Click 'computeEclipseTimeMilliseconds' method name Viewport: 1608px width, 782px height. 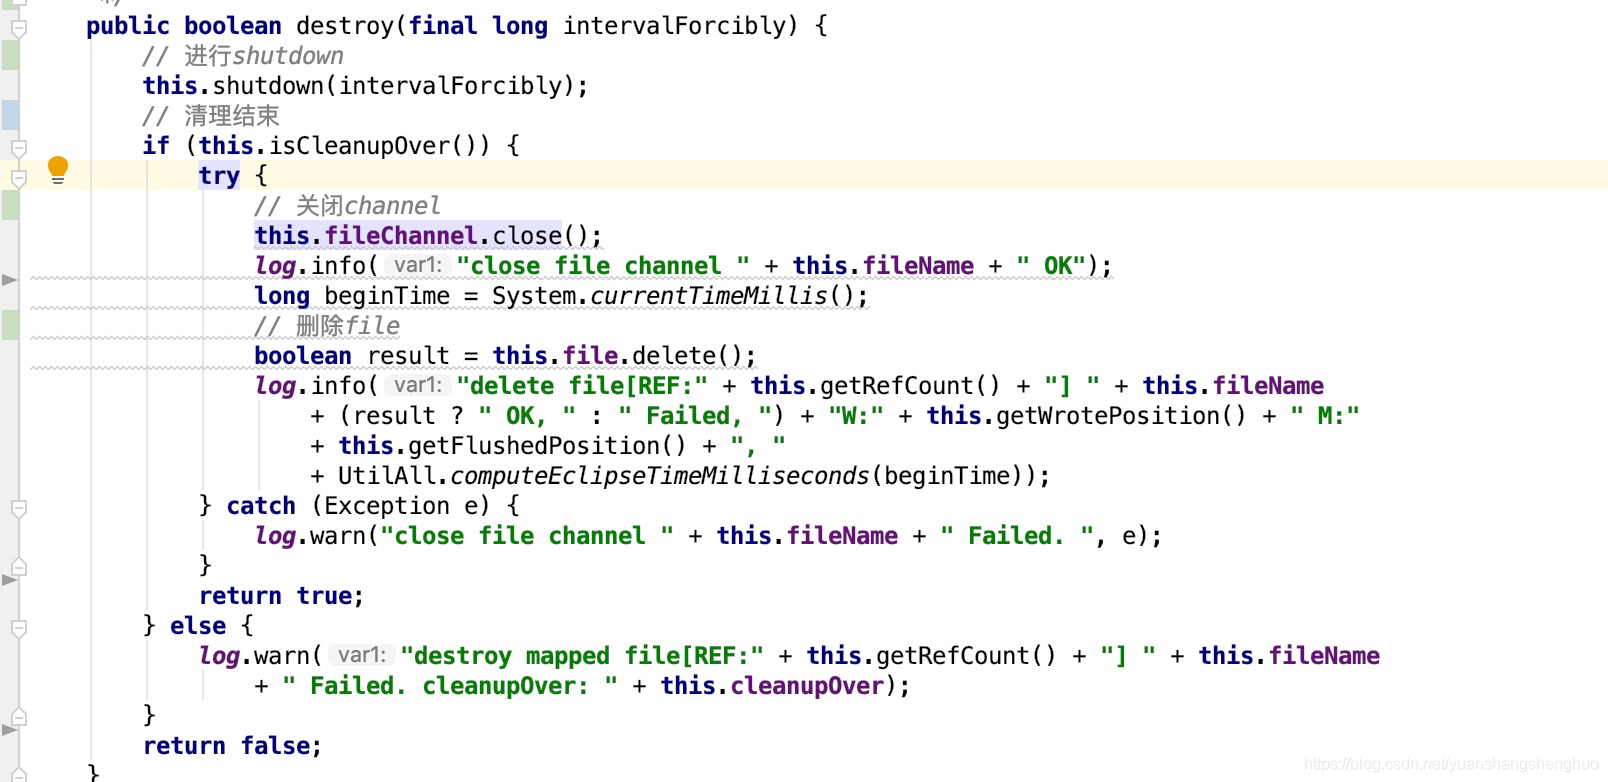(x=660, y=476)
